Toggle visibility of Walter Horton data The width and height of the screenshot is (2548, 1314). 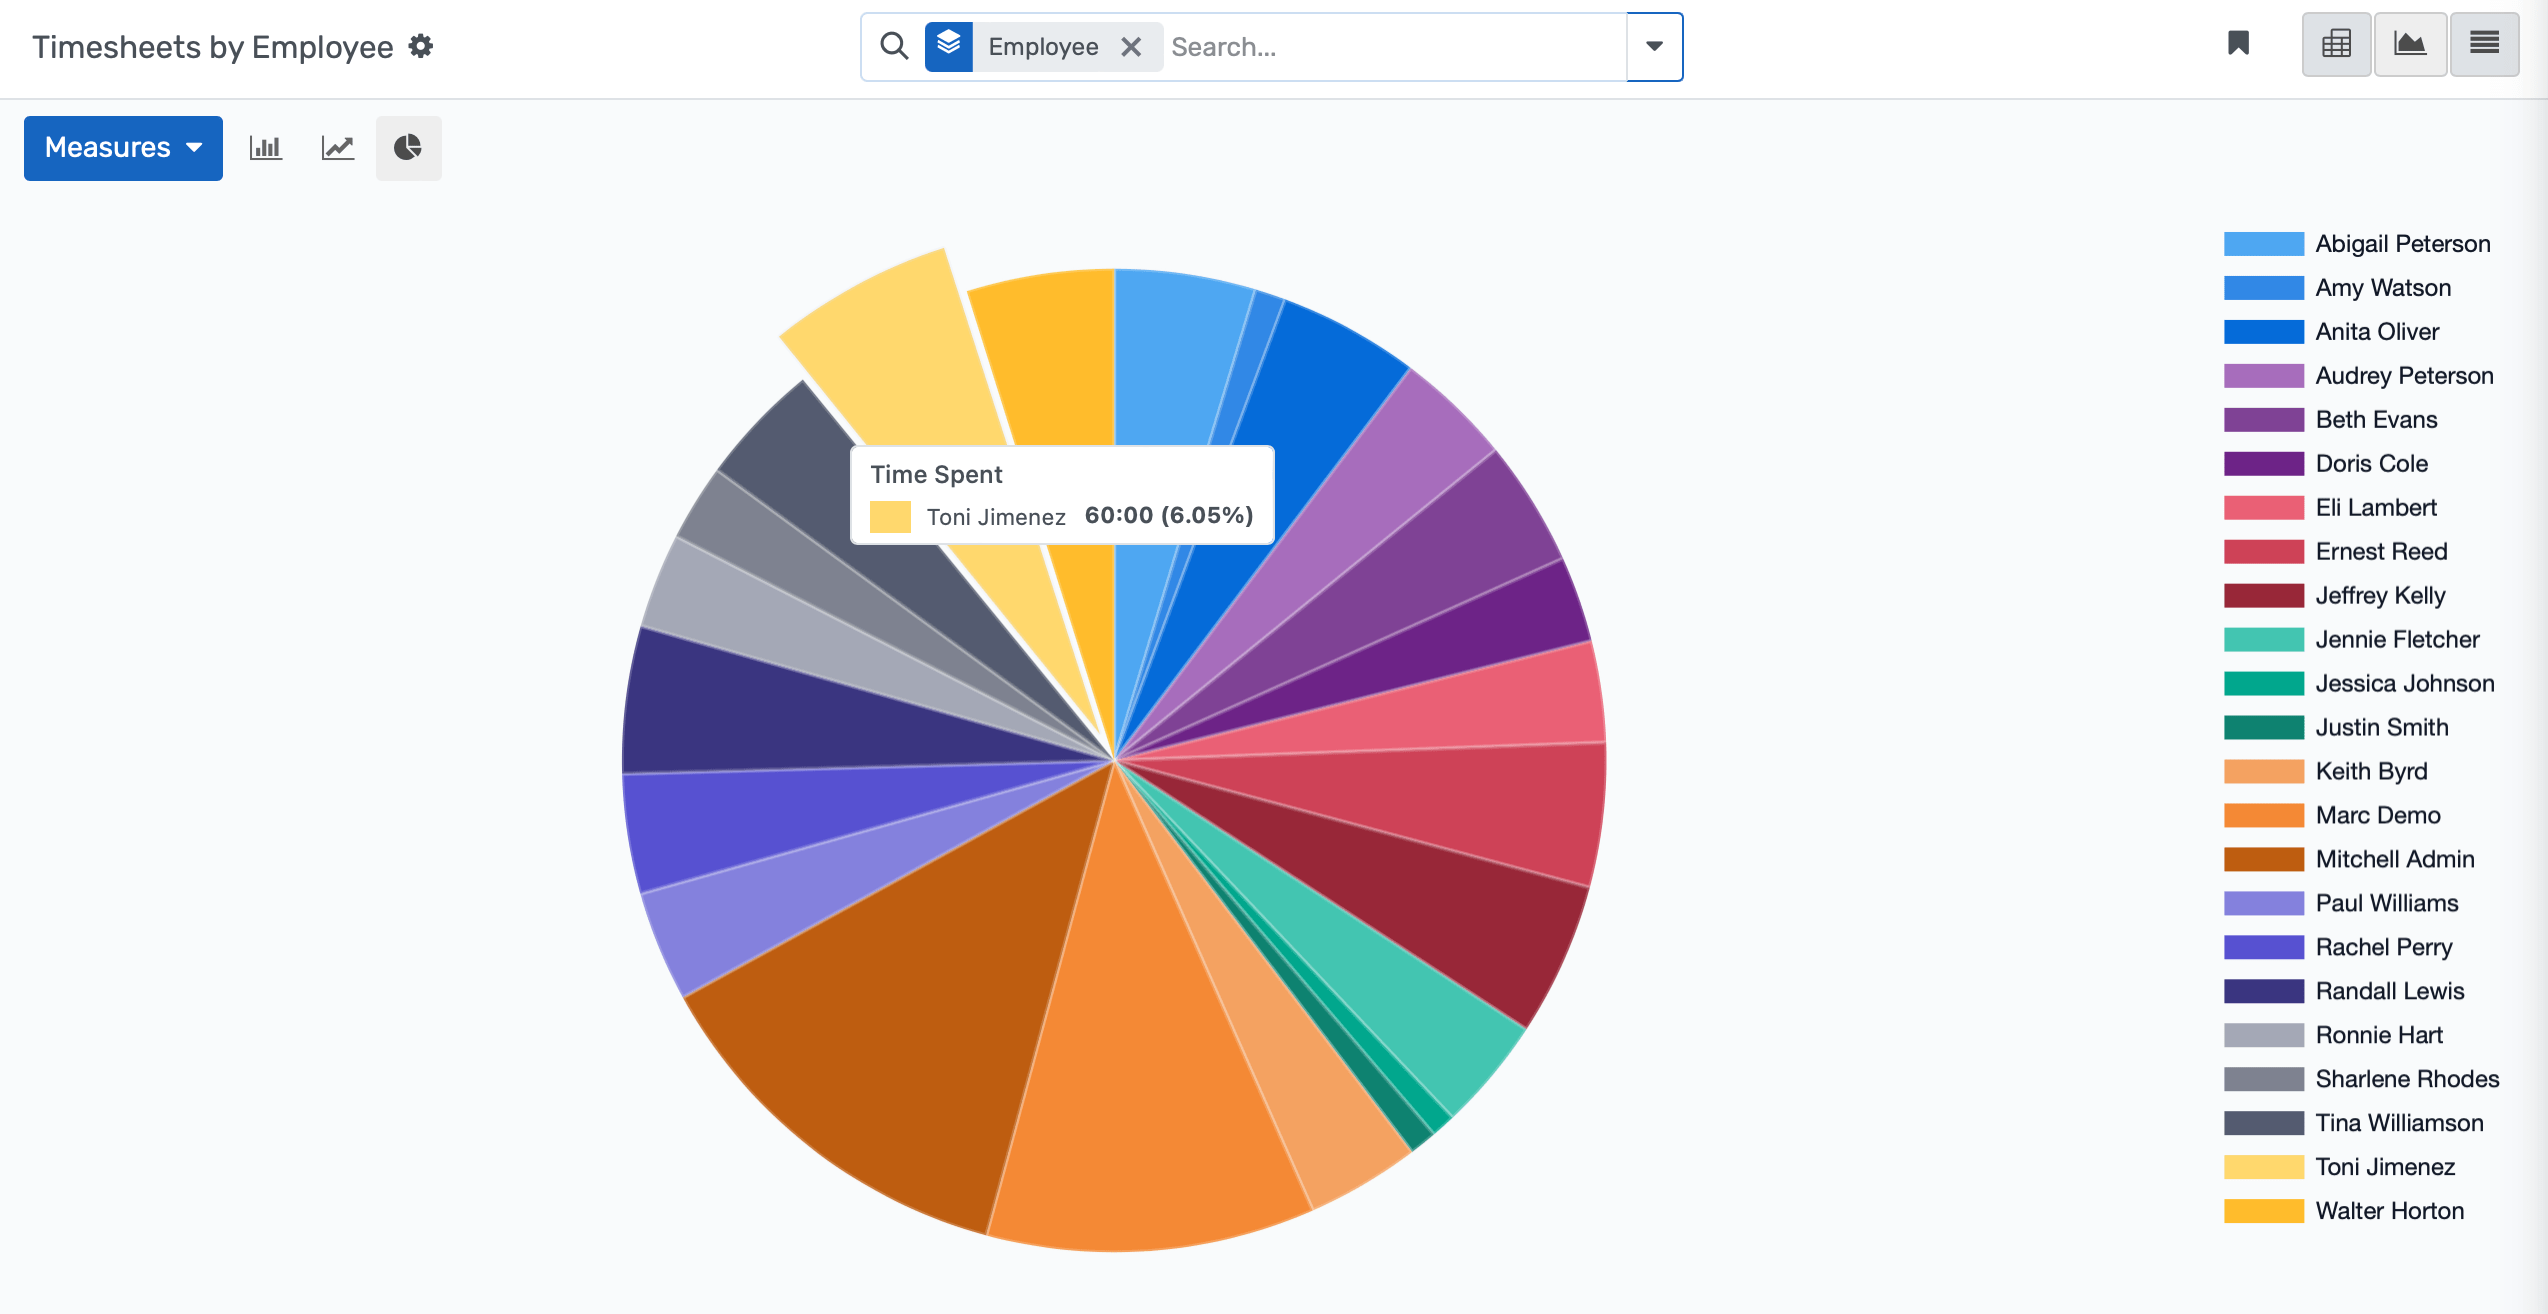(2390, 1210)
